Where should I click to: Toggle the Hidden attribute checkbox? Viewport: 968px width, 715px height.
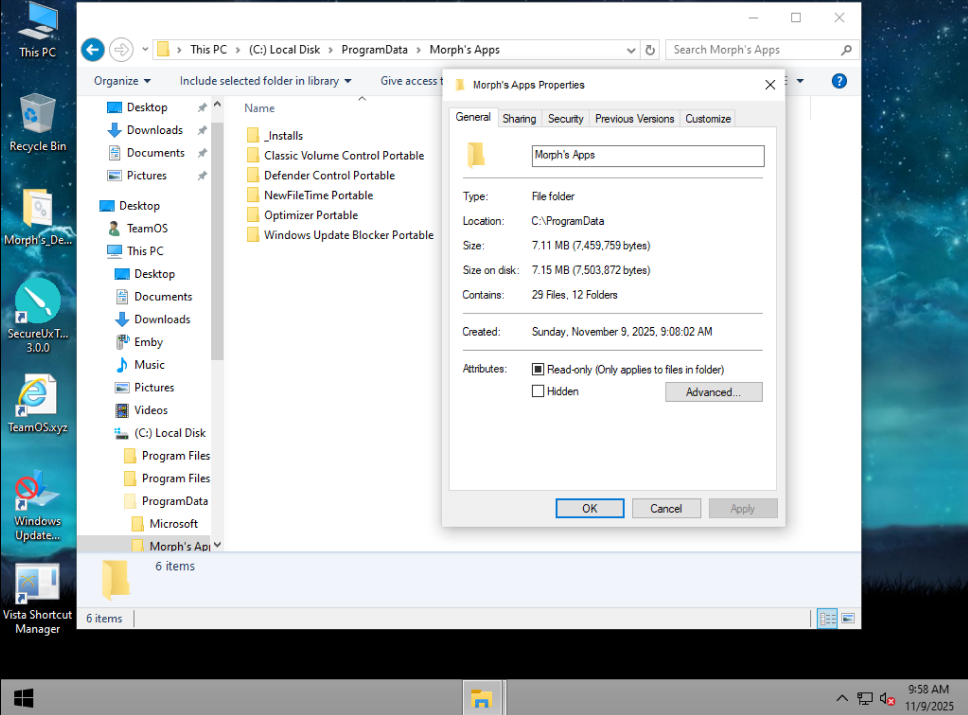tap(538, 391)
